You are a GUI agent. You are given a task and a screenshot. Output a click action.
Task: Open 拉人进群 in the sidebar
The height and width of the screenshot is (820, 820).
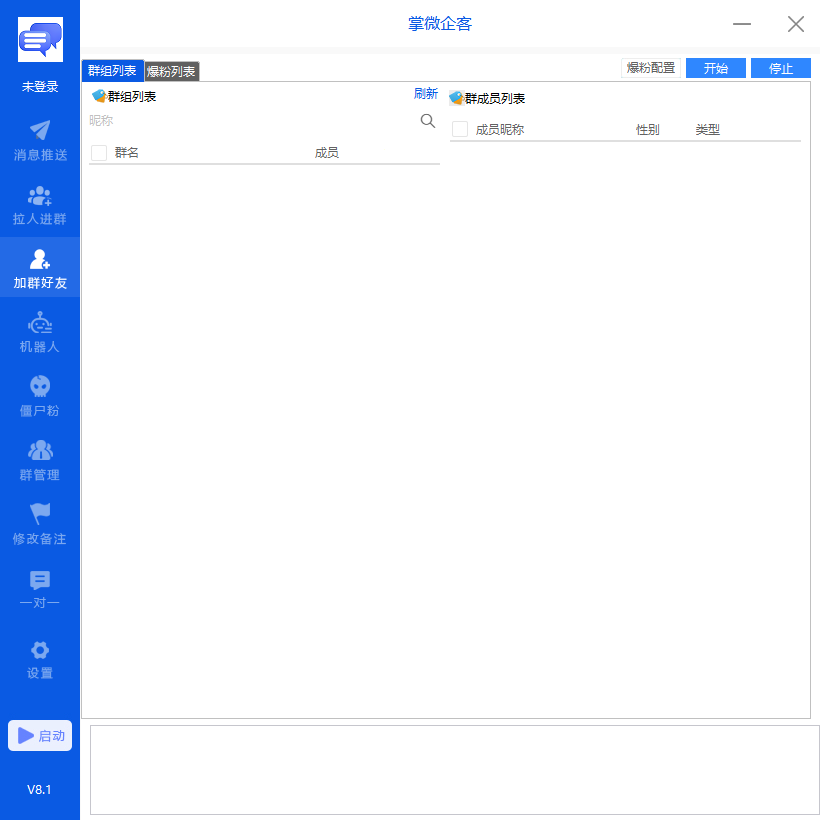(40, 205)
